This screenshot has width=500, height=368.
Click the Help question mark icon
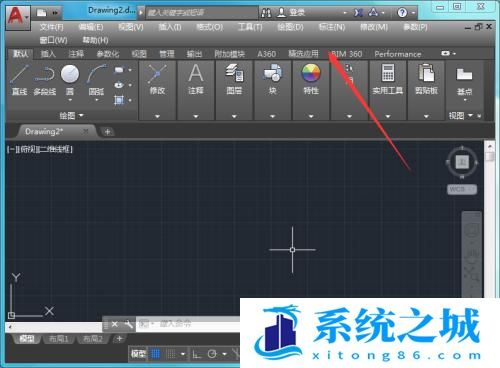(x=402, y=13)
